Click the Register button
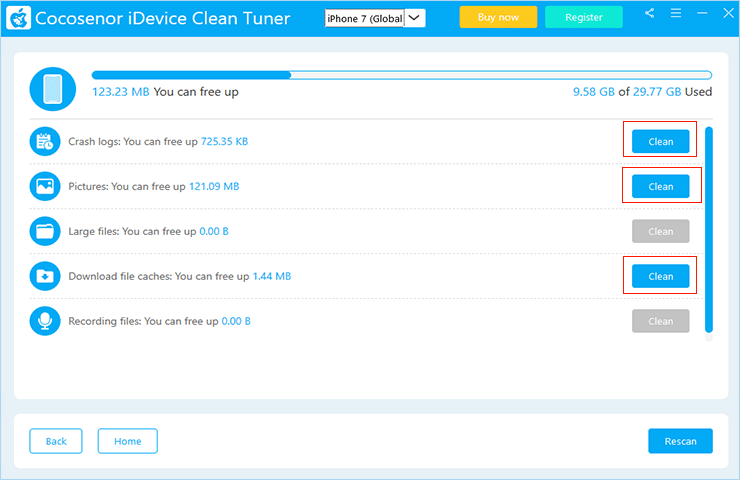The width and height of the screenshot is (740, 480). click(x=584, y=17)
